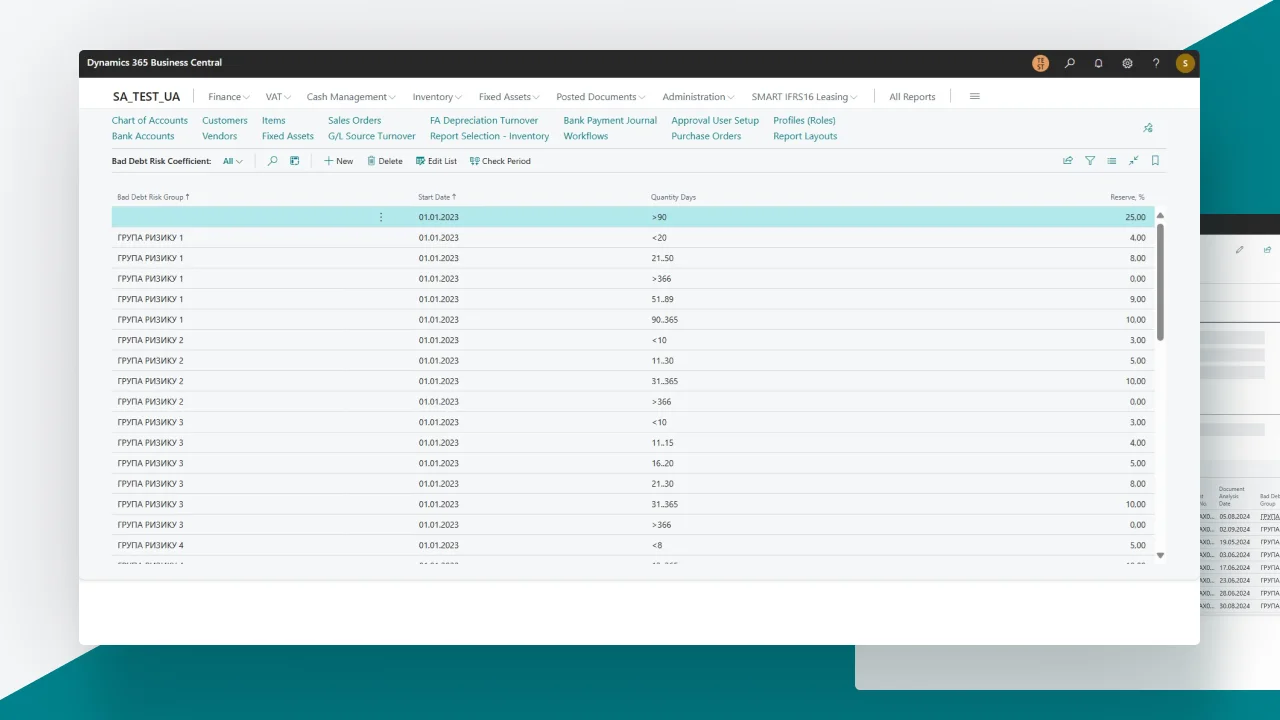Image resolution: width=1280 pixels, height=720 pixels.
Task: Expand the Fixed Assets menu dropdown
Action: click(x=509, y=97)
